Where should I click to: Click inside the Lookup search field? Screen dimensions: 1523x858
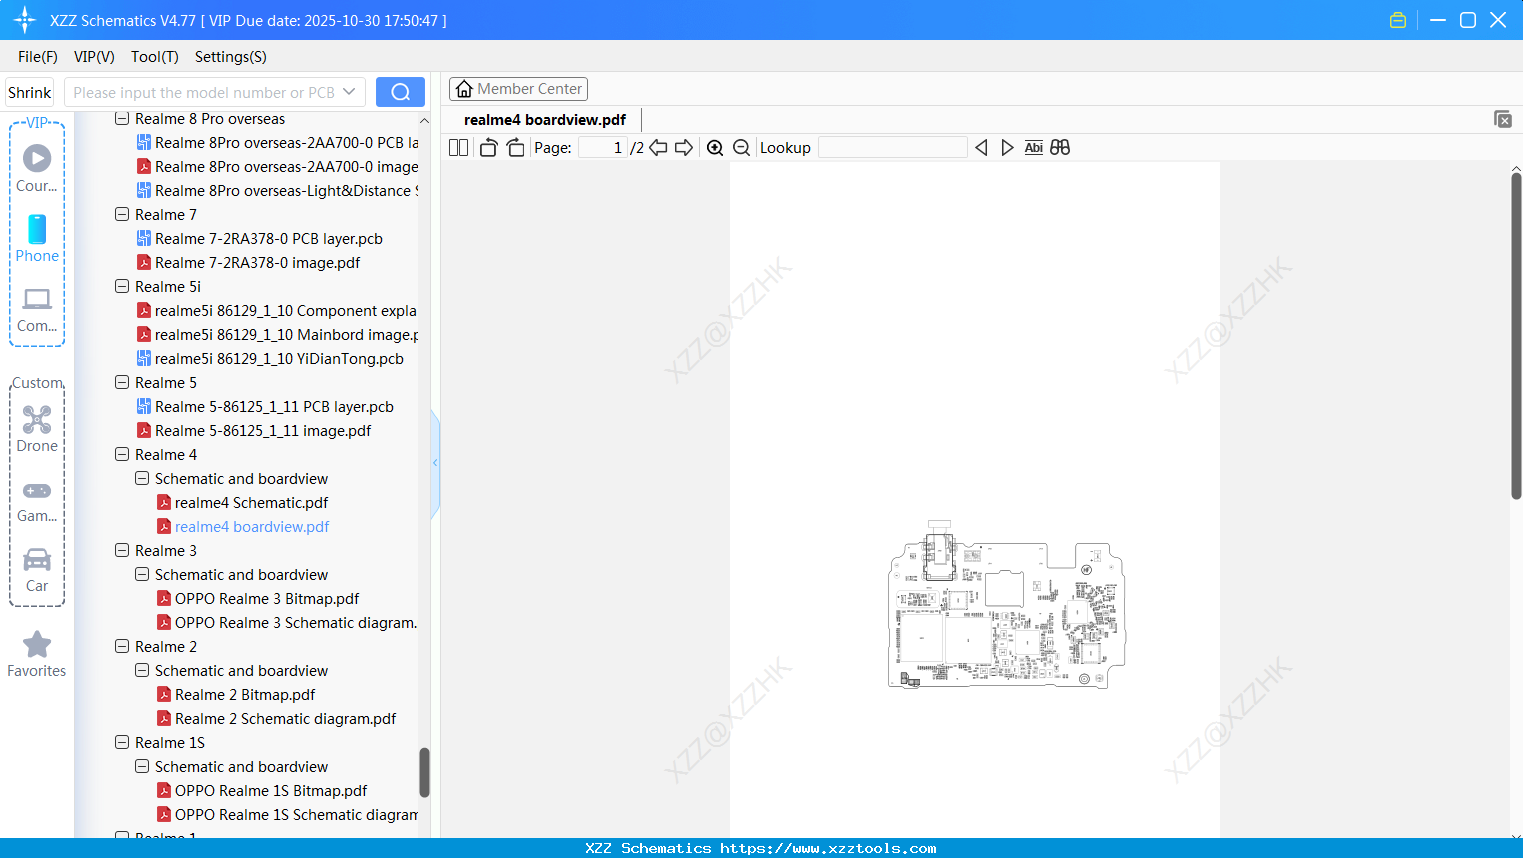[x=891, y=147]
